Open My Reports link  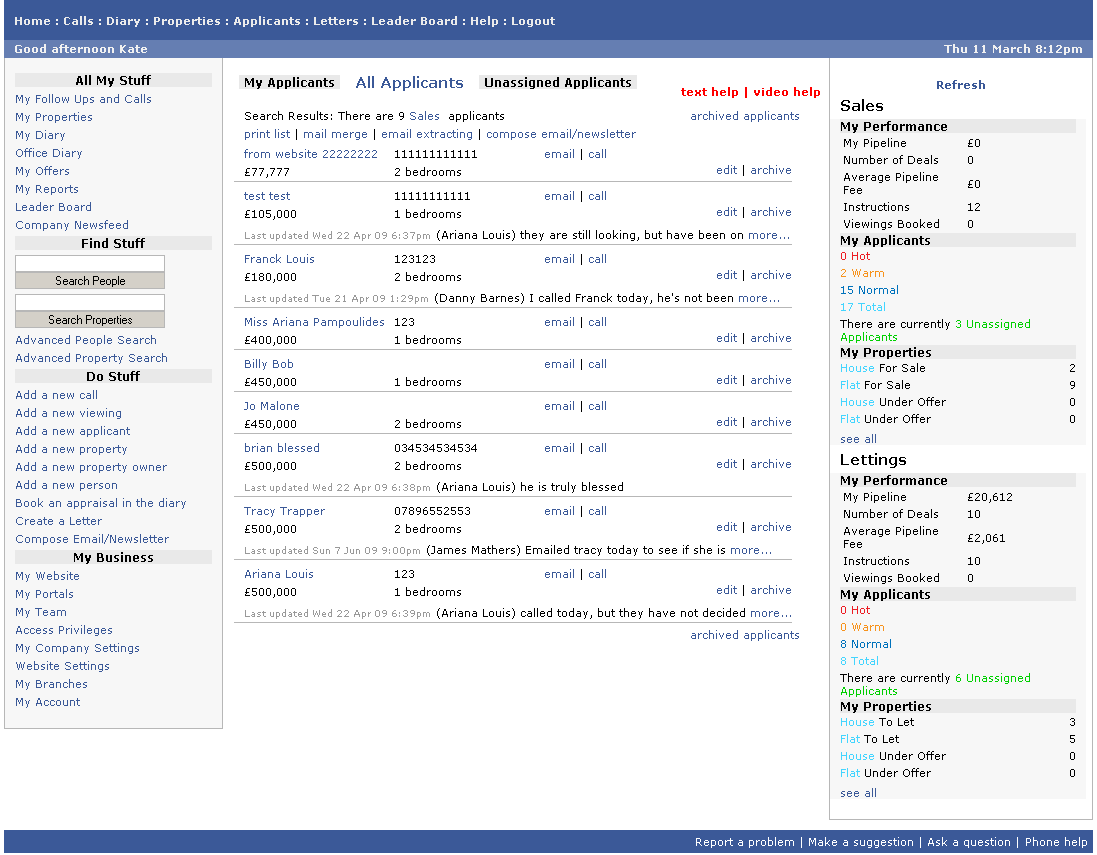[x=47, y=190]
